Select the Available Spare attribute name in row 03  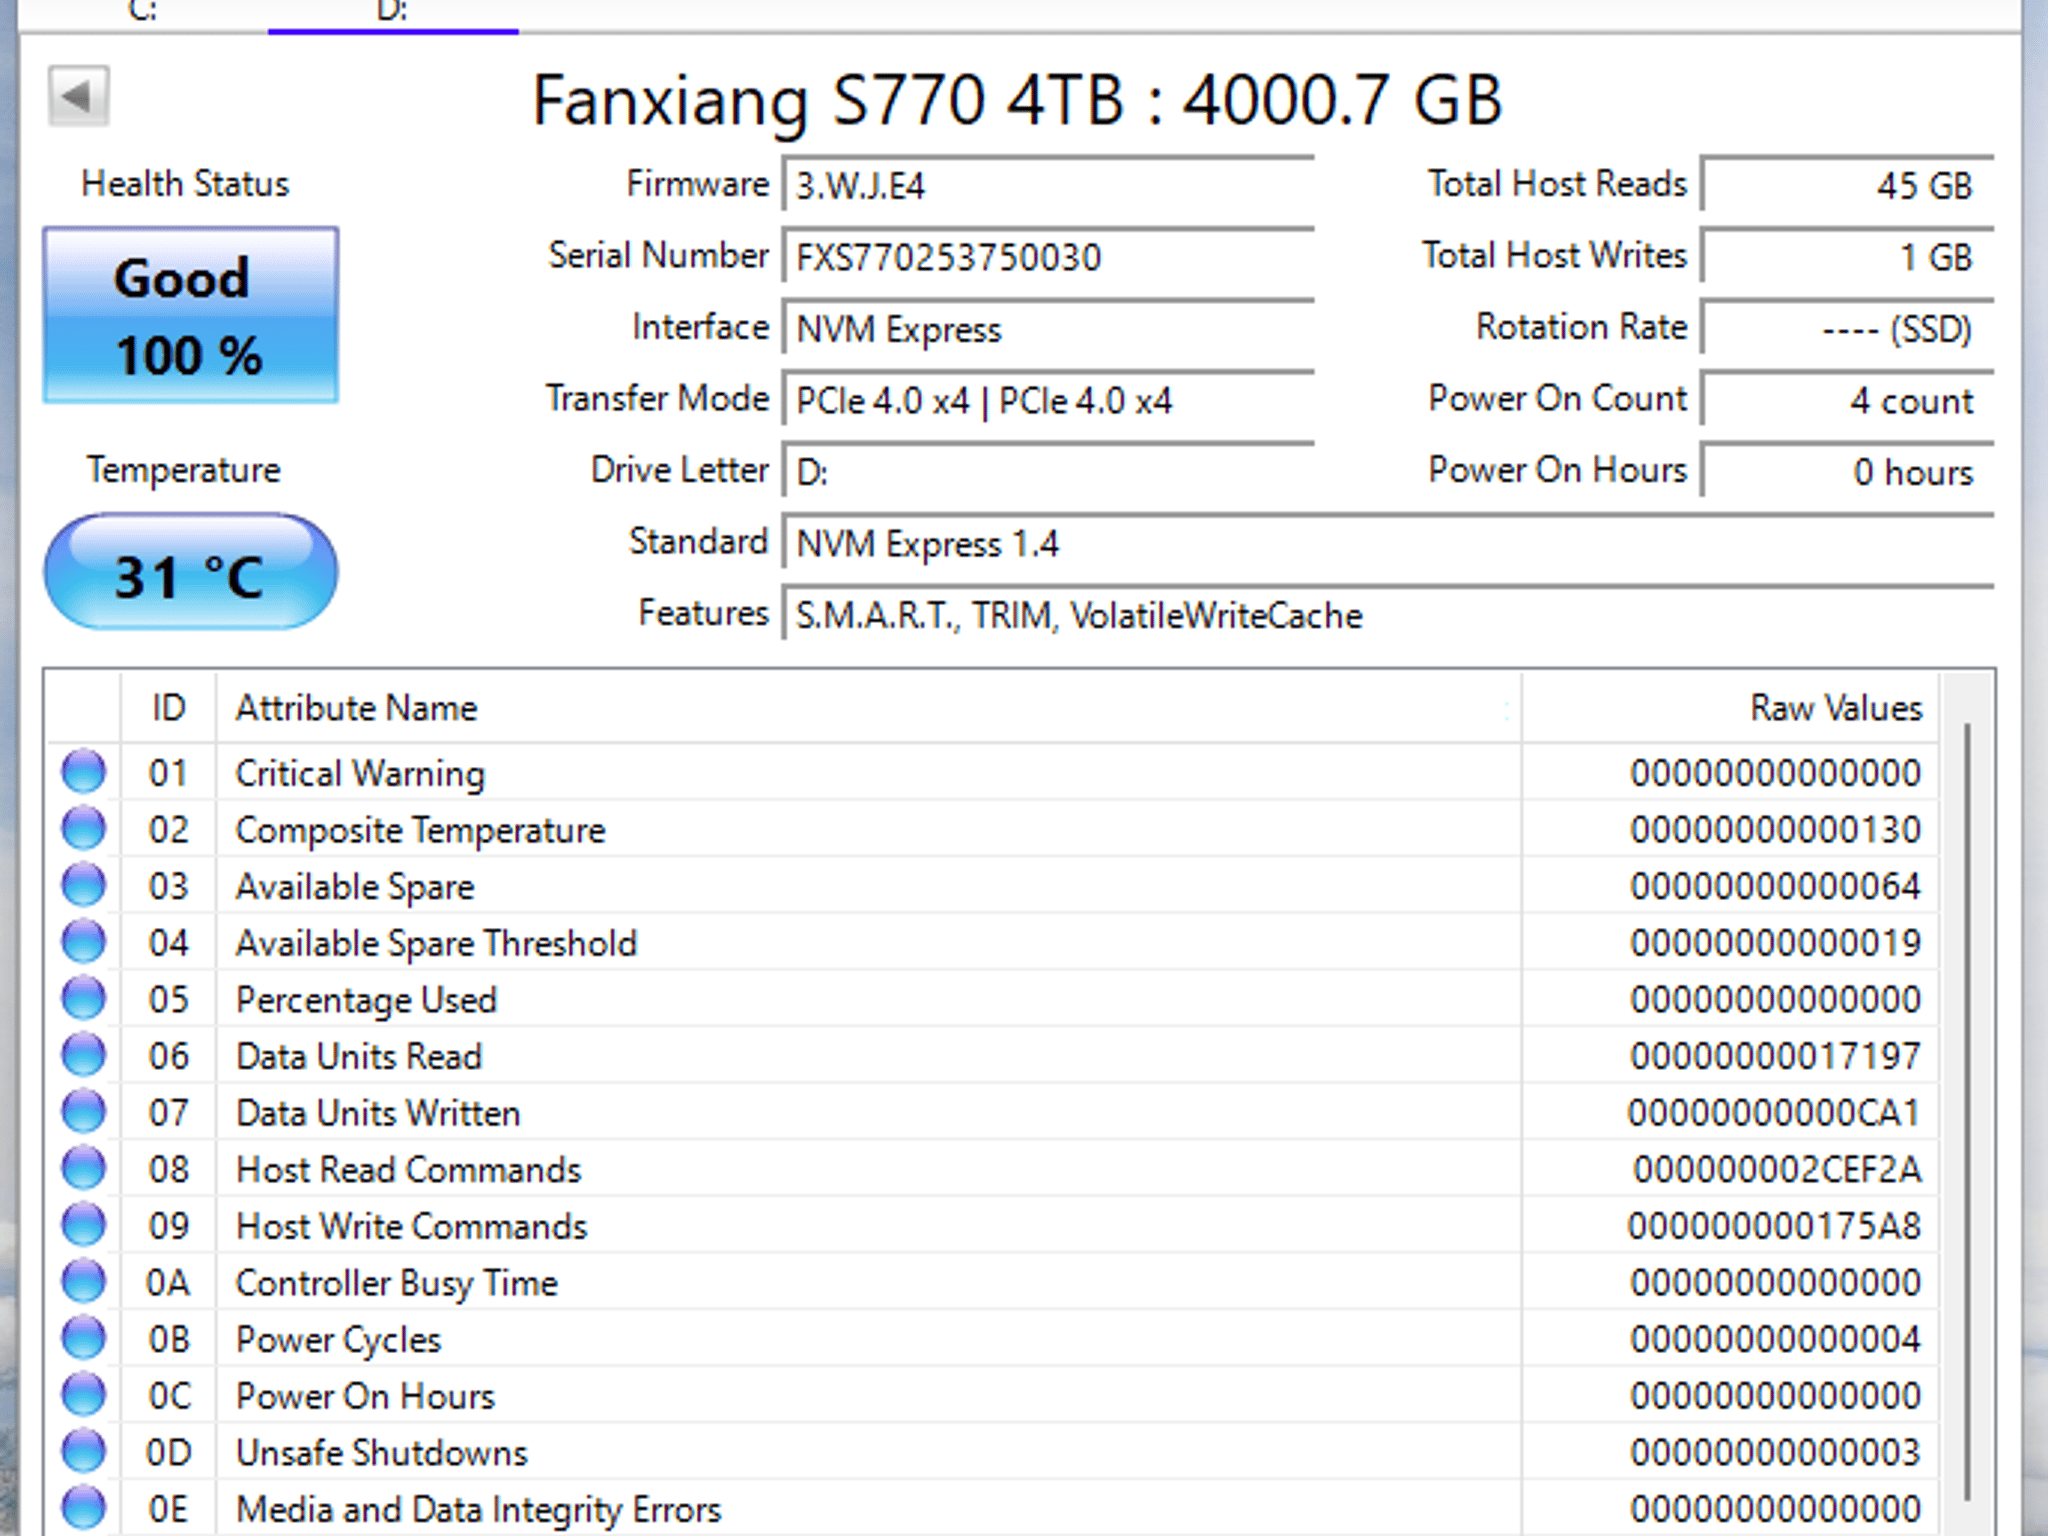[x=355, y=887]
